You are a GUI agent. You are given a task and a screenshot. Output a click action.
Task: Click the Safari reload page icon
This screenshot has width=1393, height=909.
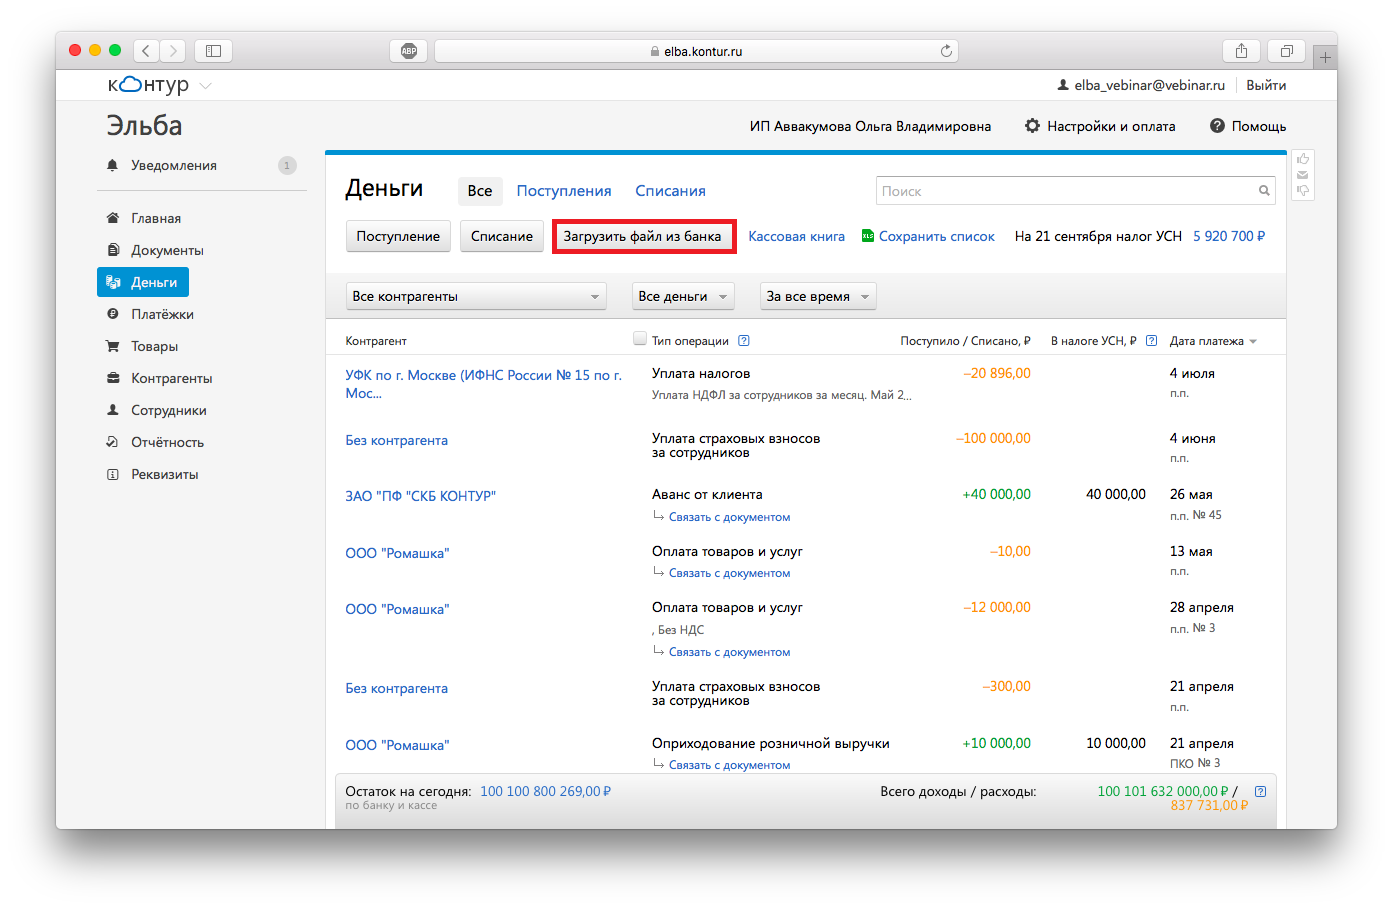pyautogui.click(x=946, y=51)
